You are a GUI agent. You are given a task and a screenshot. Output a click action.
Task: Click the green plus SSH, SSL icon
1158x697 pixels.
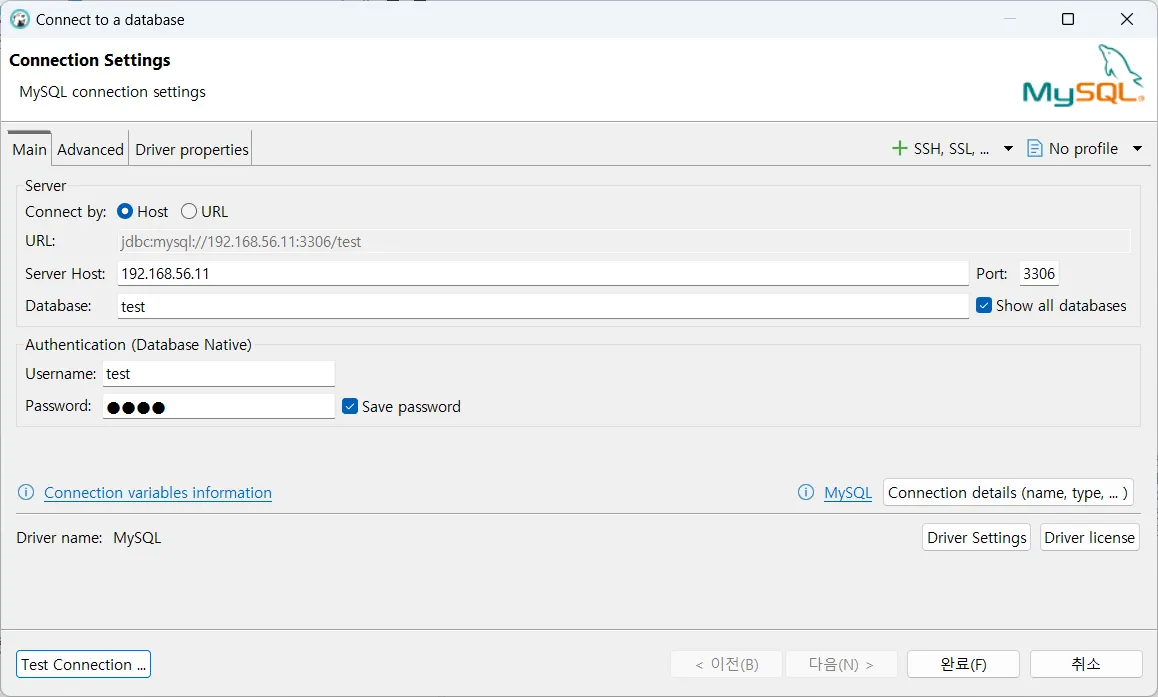(900, 148)
